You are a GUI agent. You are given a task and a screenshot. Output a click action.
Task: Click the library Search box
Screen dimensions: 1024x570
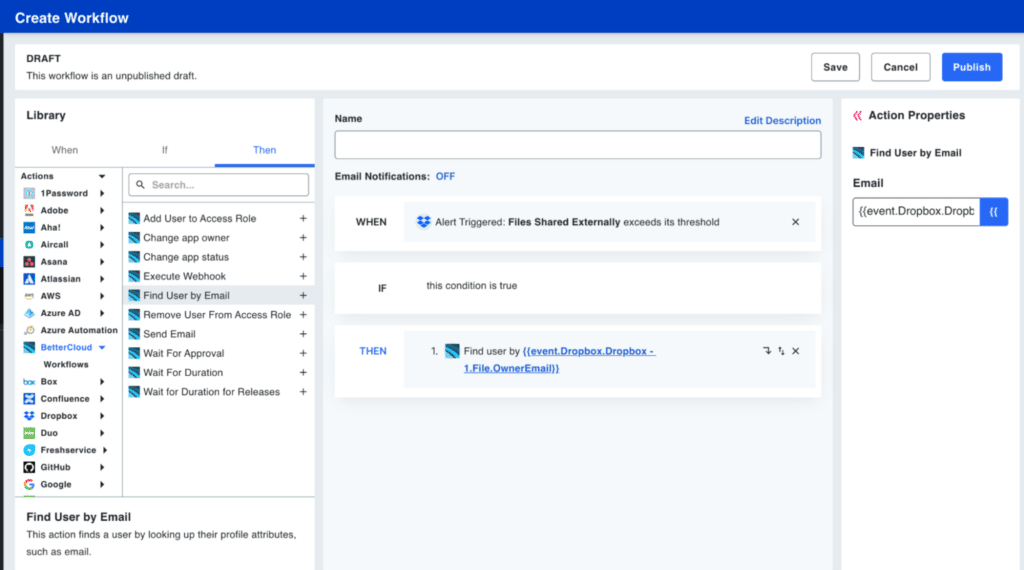tap(219, 185)
